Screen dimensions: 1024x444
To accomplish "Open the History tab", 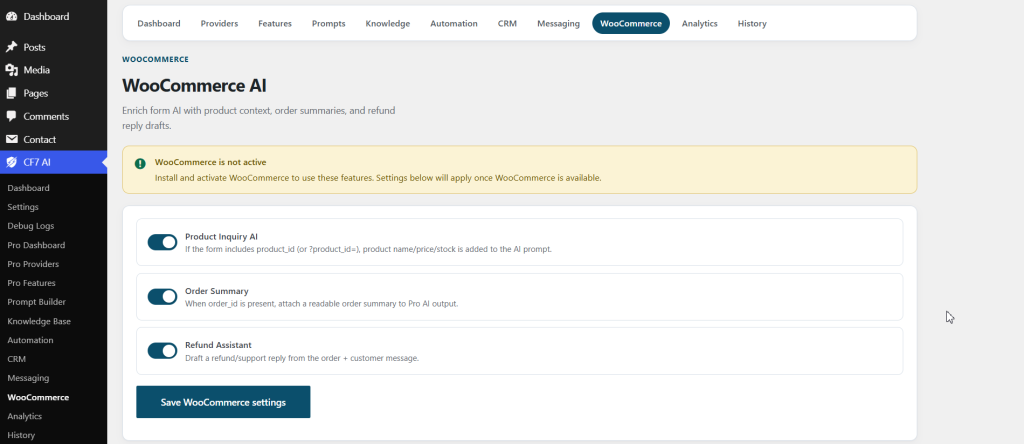I will 752,24.
